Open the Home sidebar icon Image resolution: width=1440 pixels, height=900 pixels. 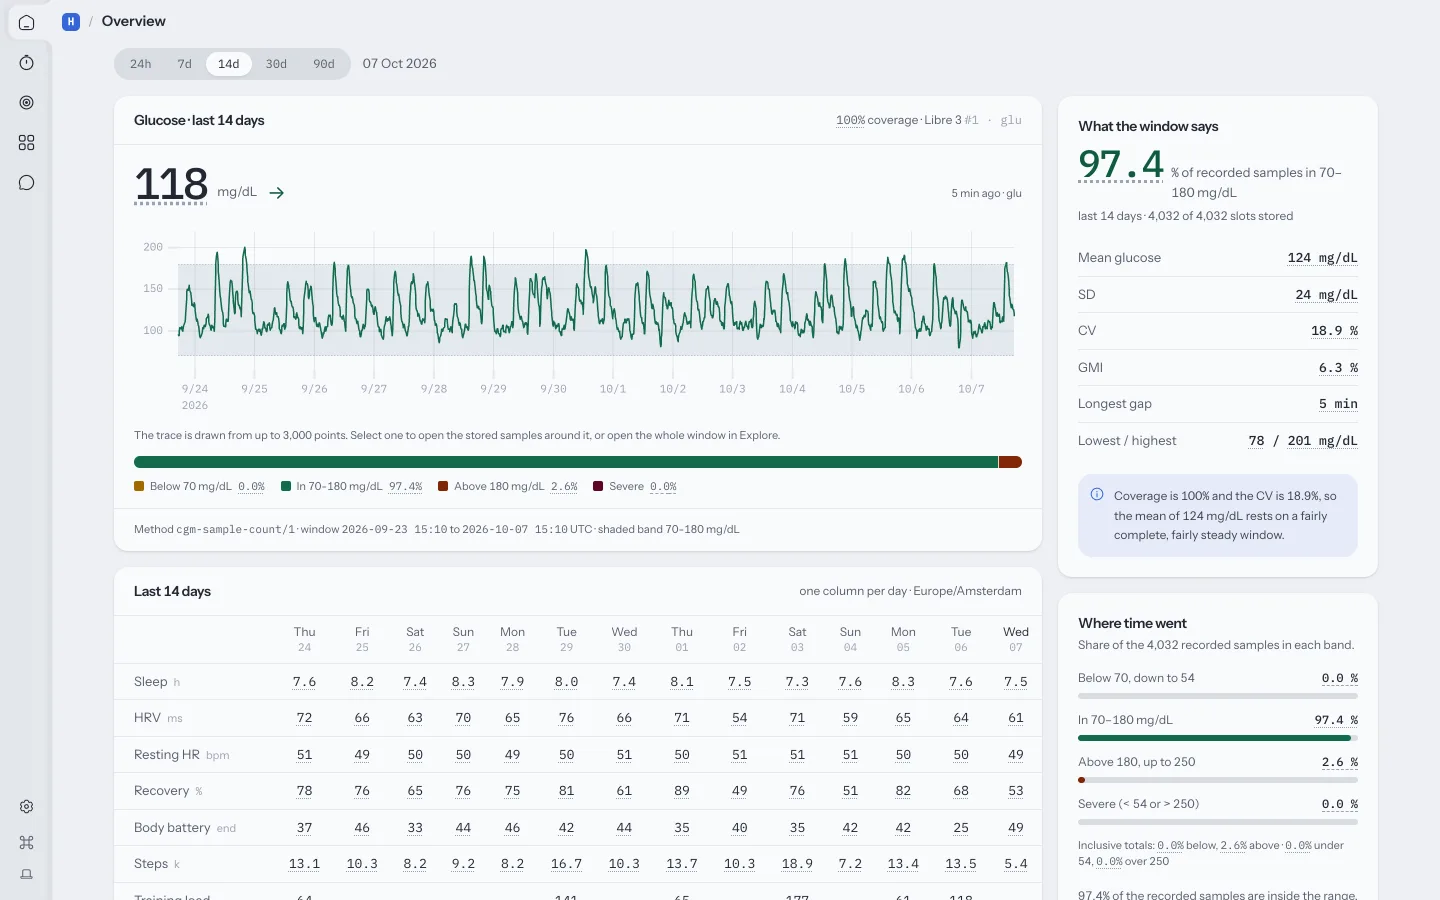coord(27,22)
